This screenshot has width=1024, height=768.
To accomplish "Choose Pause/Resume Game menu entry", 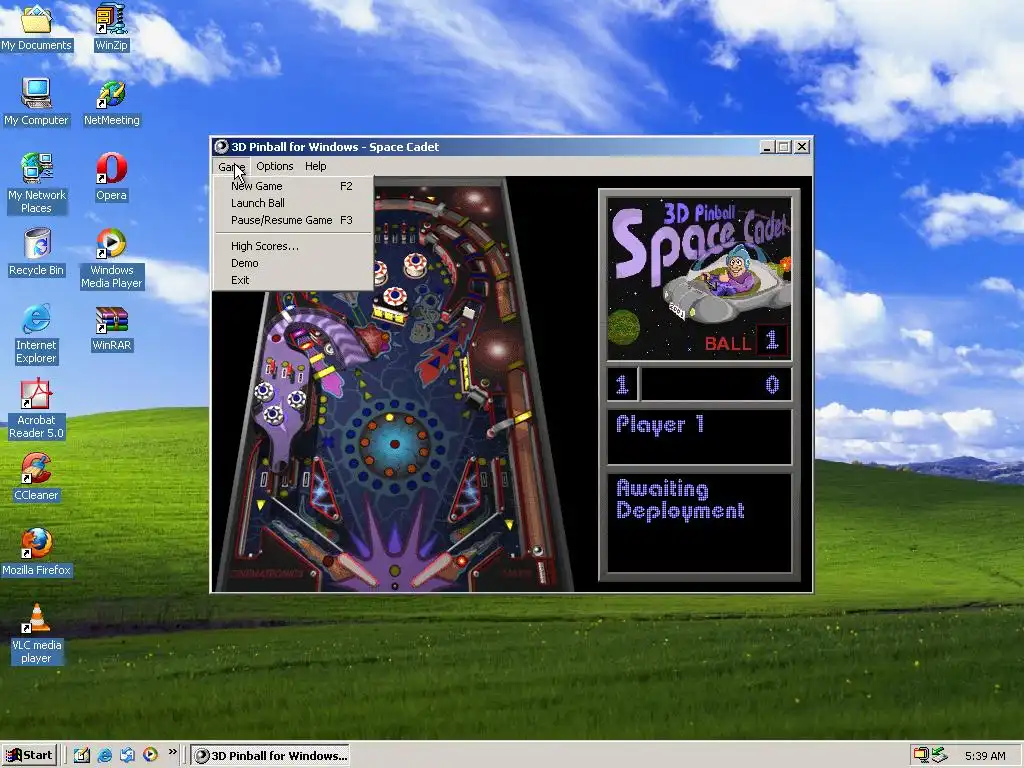I will tap(293, 220).
